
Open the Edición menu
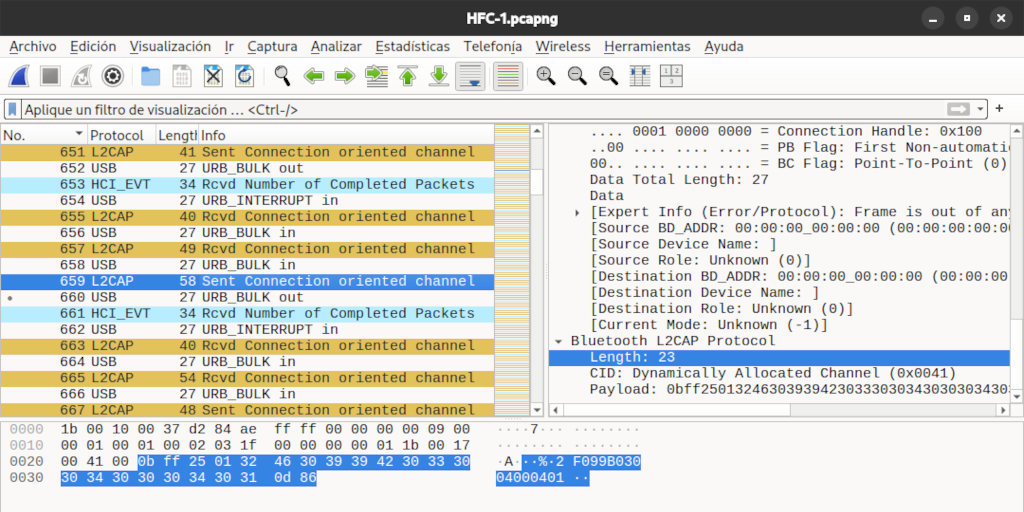(93, 46)
